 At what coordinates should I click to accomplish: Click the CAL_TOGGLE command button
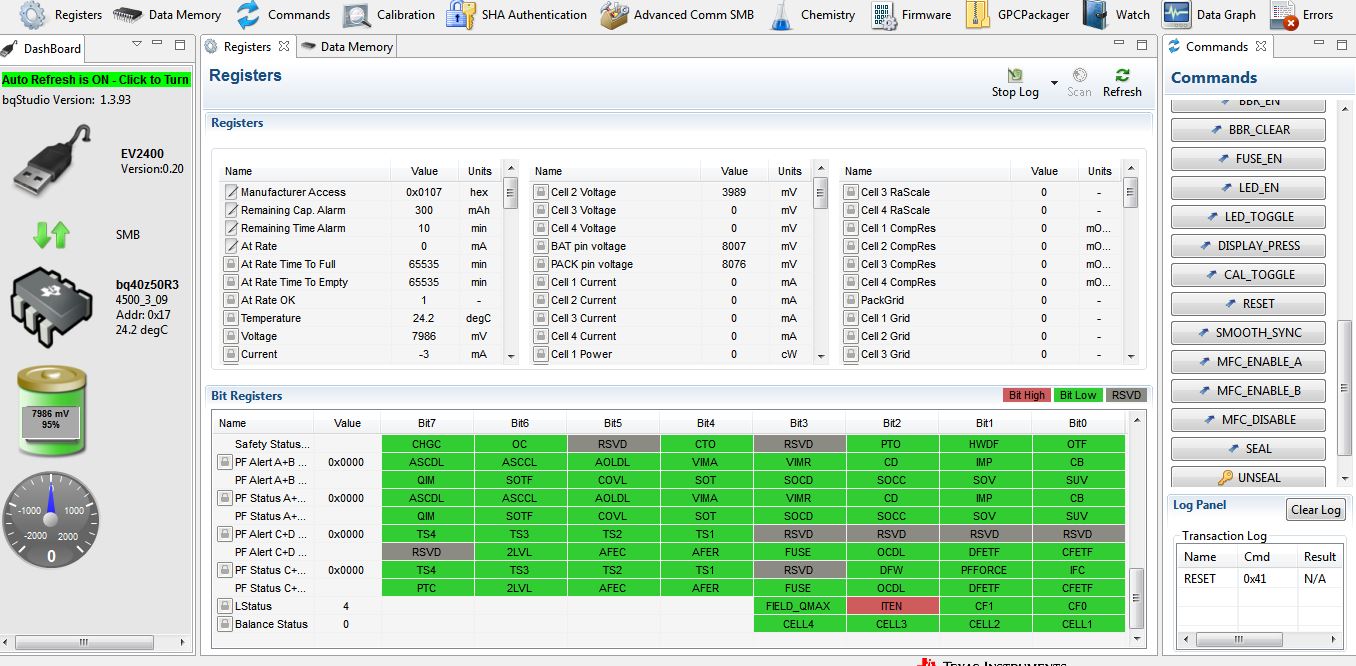[1249, 275]
